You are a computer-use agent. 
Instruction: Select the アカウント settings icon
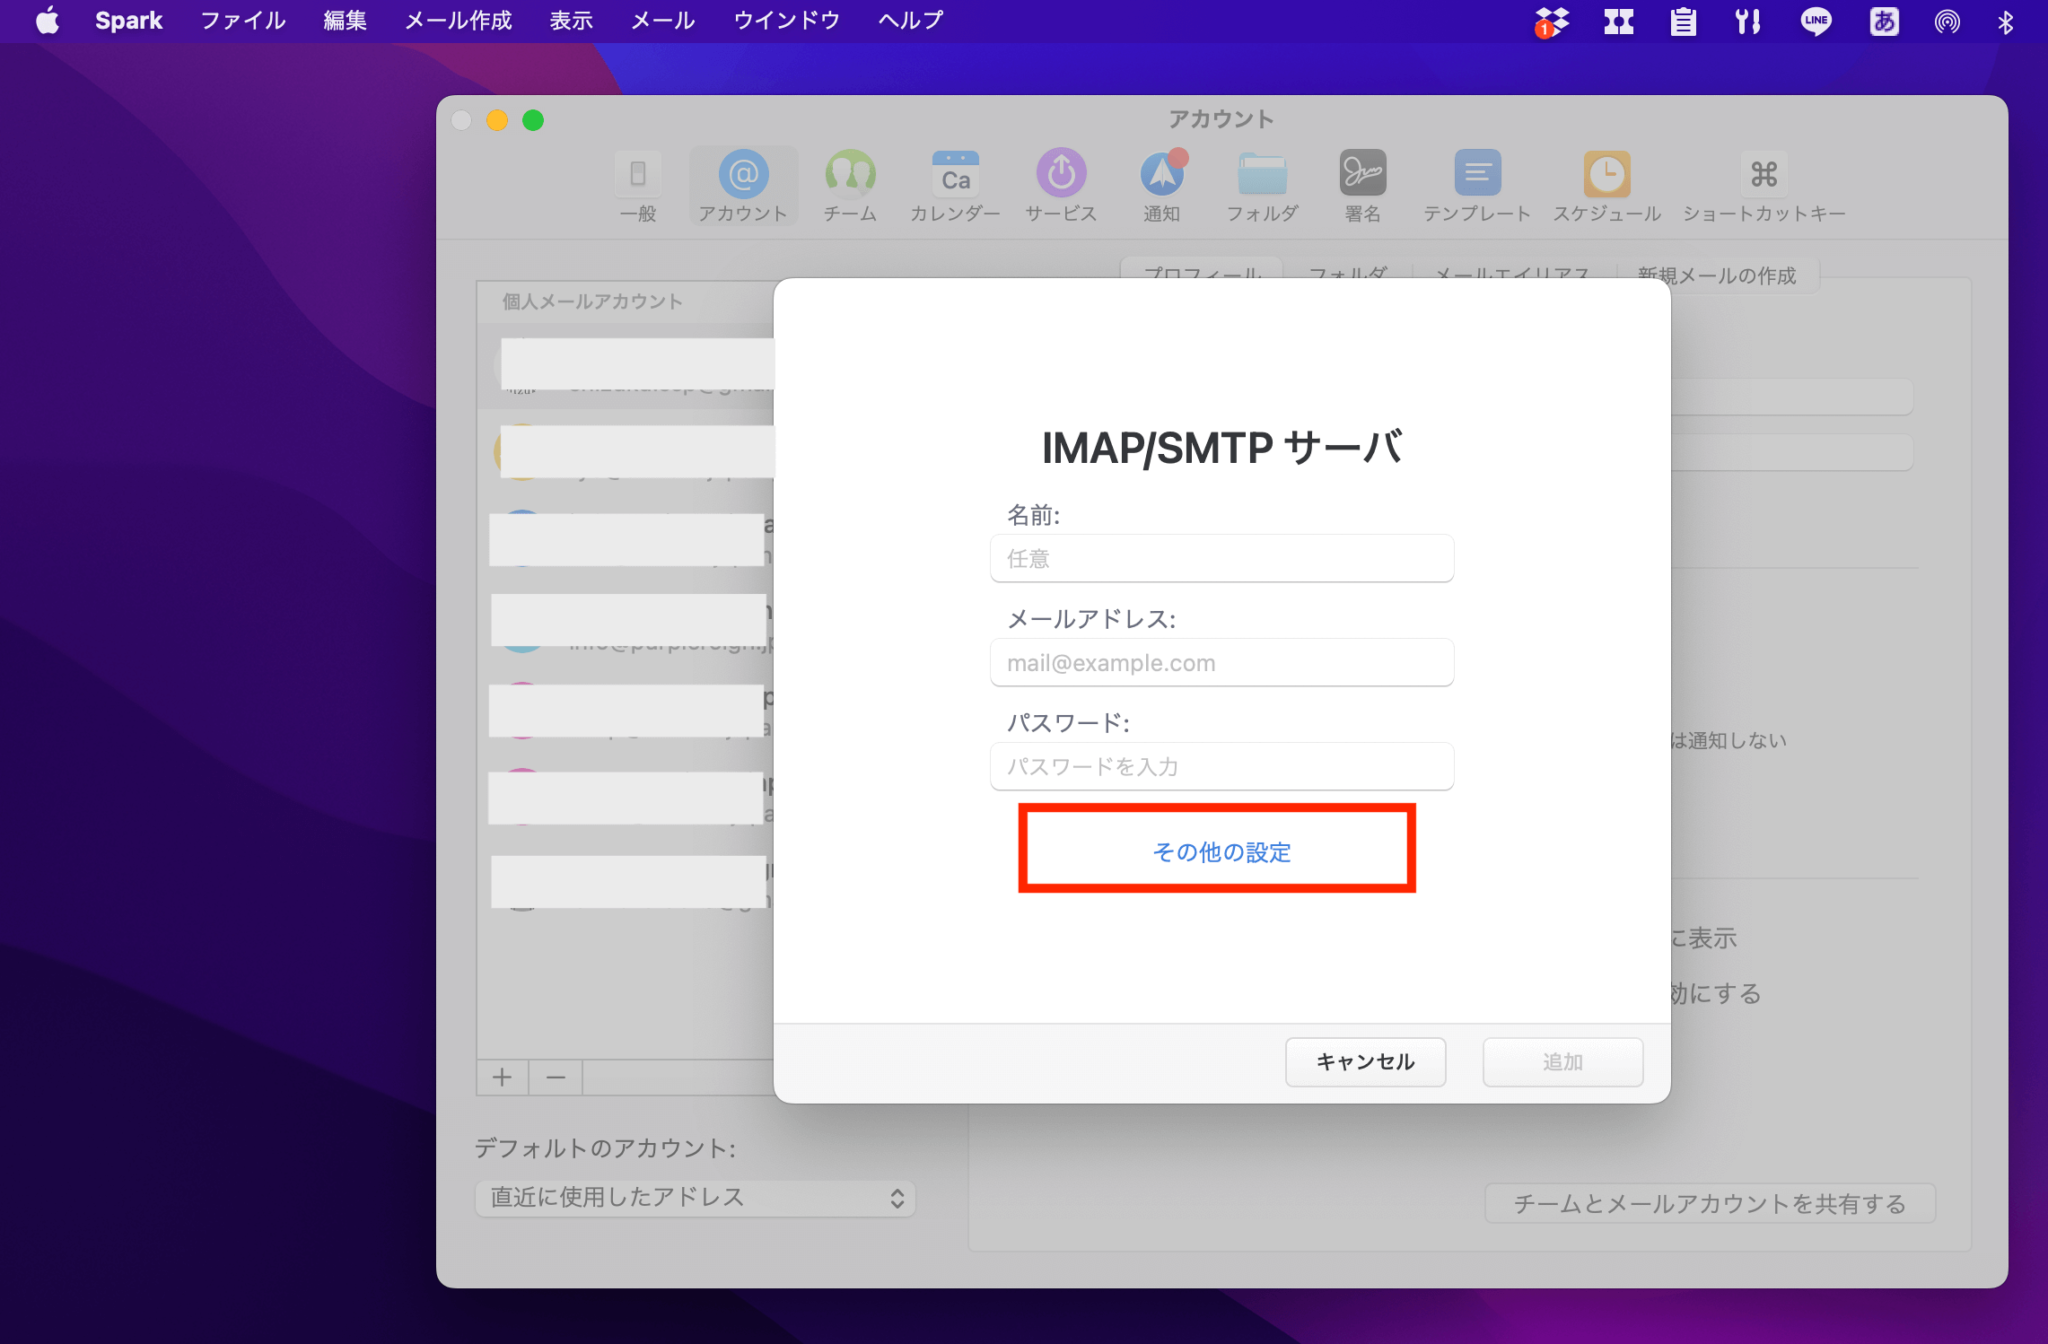point(743,185)
